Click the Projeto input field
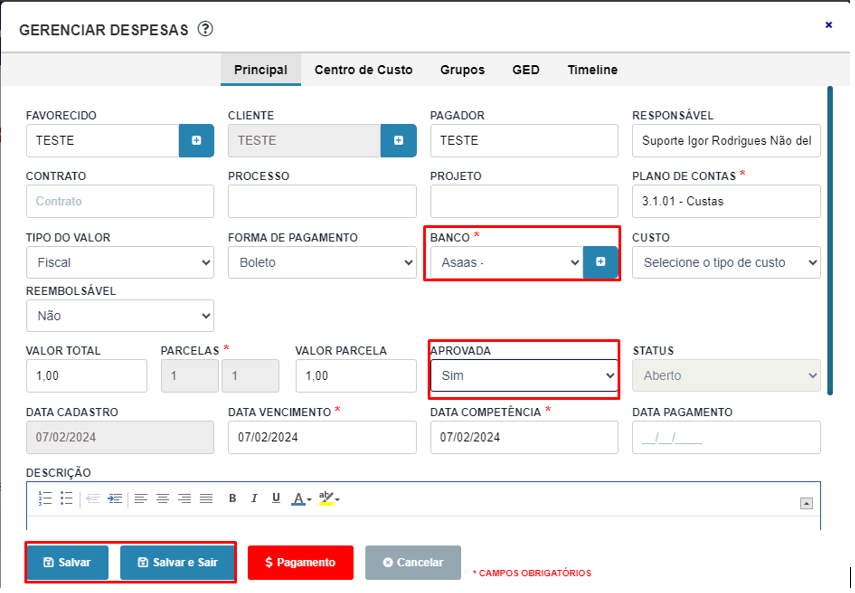This screenshot has width=855, height=593. point(525,201)
